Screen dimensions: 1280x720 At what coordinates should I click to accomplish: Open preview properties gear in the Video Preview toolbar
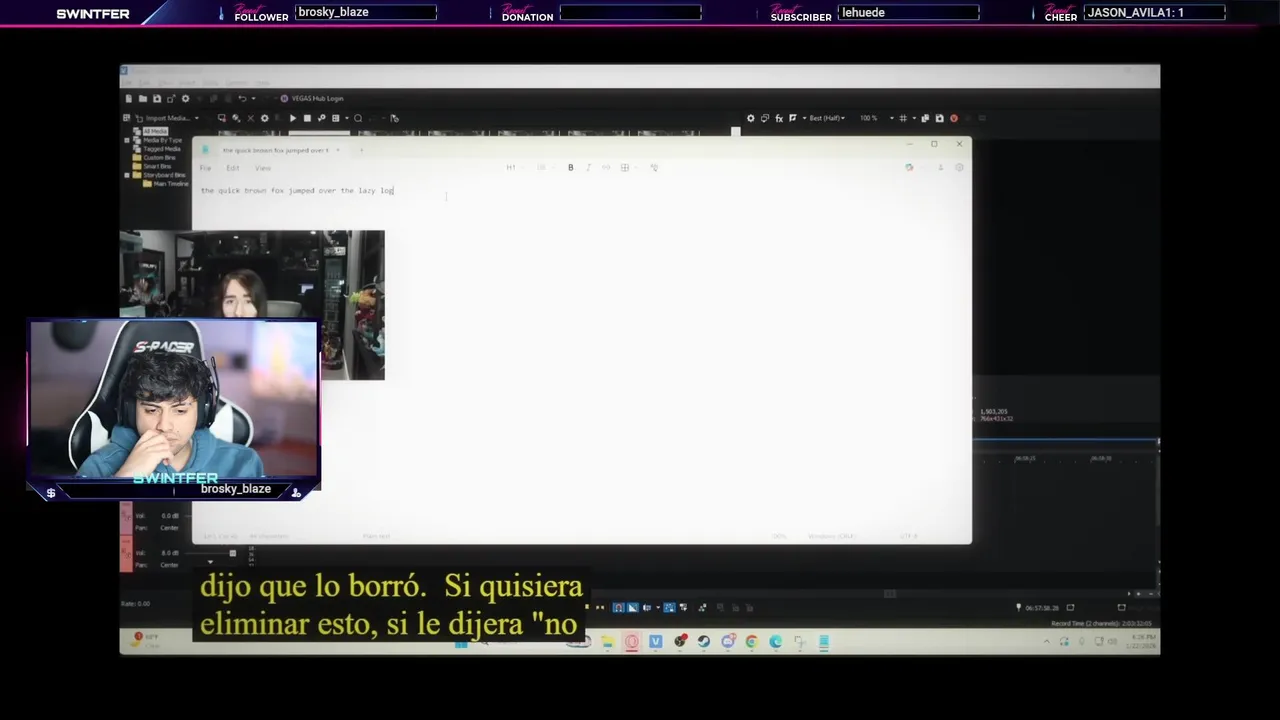click(x=750, y=118)
